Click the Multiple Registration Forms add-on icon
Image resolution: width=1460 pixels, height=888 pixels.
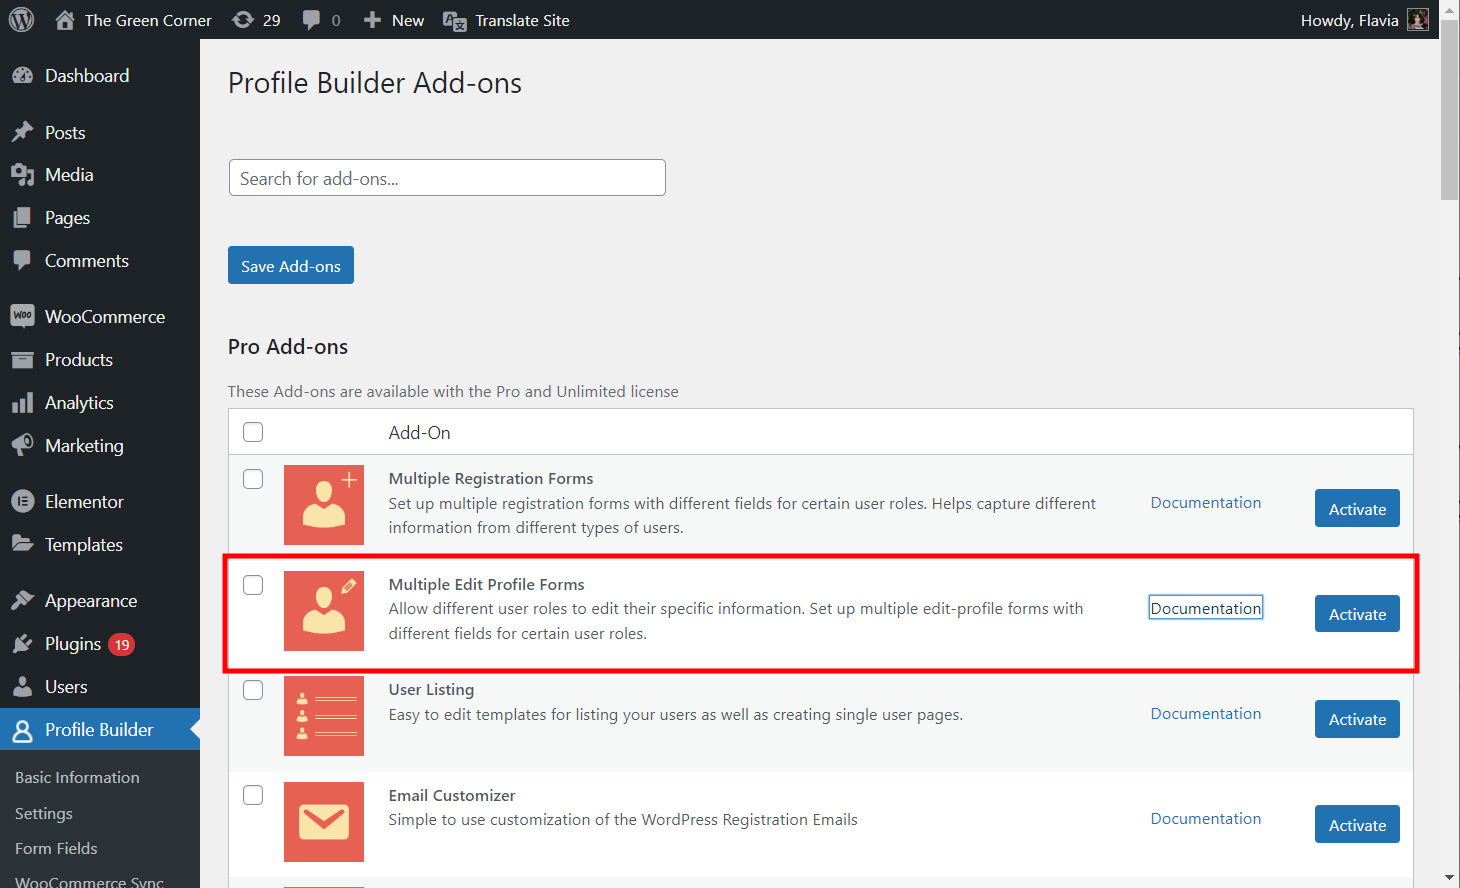coord(324,505)
